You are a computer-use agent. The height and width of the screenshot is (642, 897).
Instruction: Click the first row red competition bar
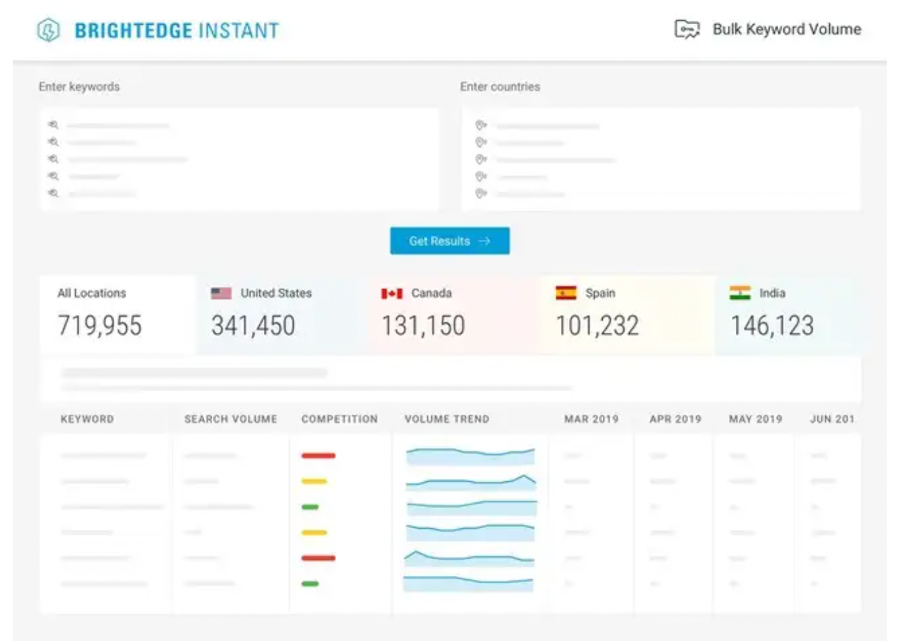tap(318, 456)
